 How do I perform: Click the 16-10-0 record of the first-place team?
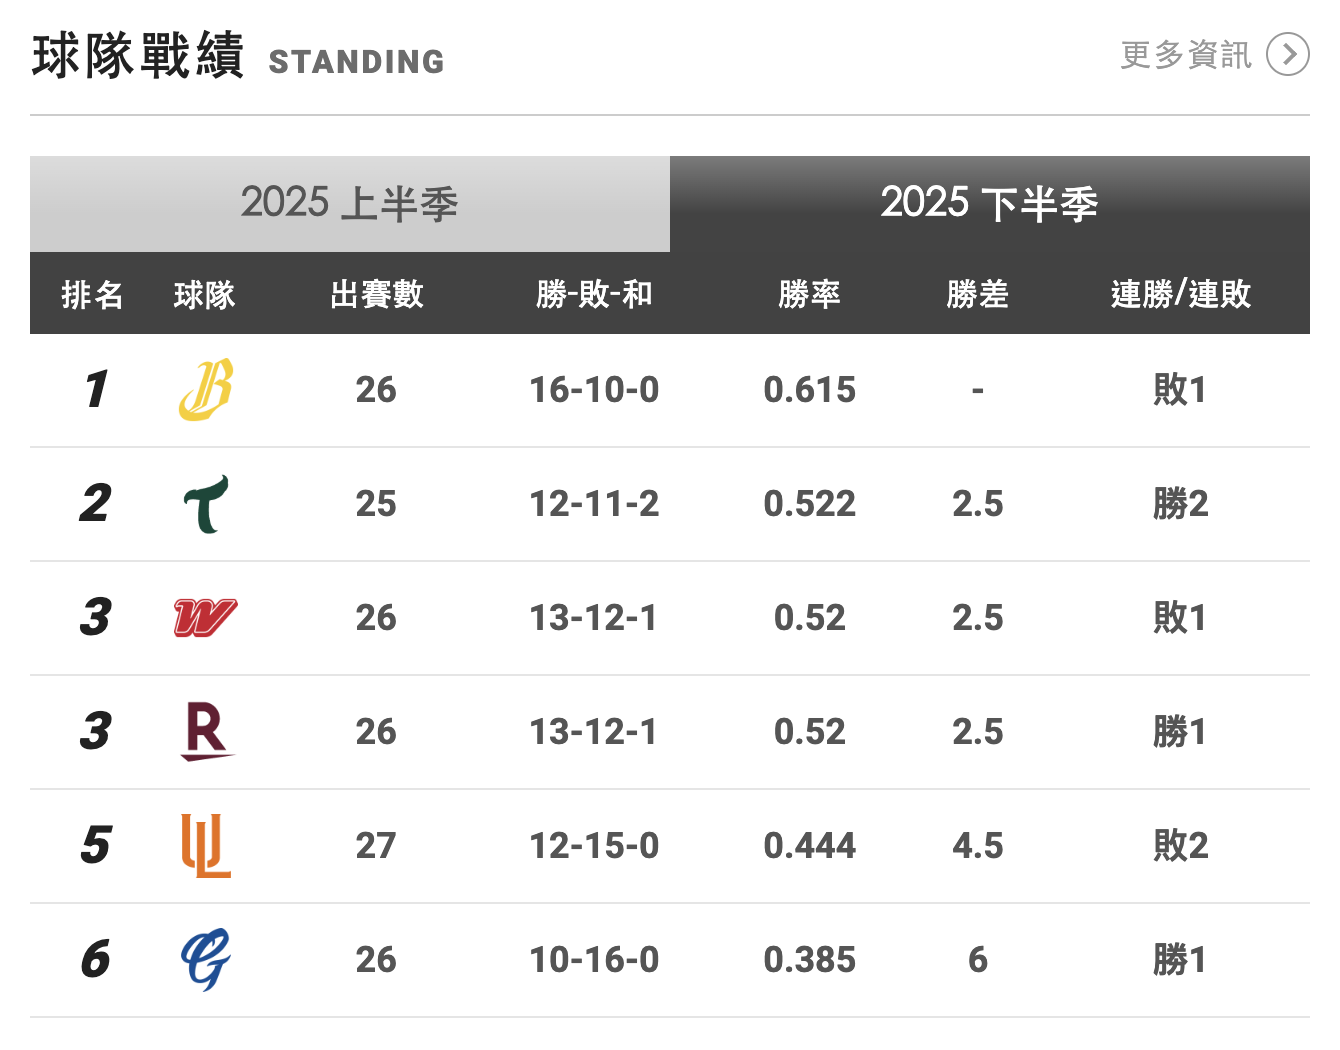point(594,390)
